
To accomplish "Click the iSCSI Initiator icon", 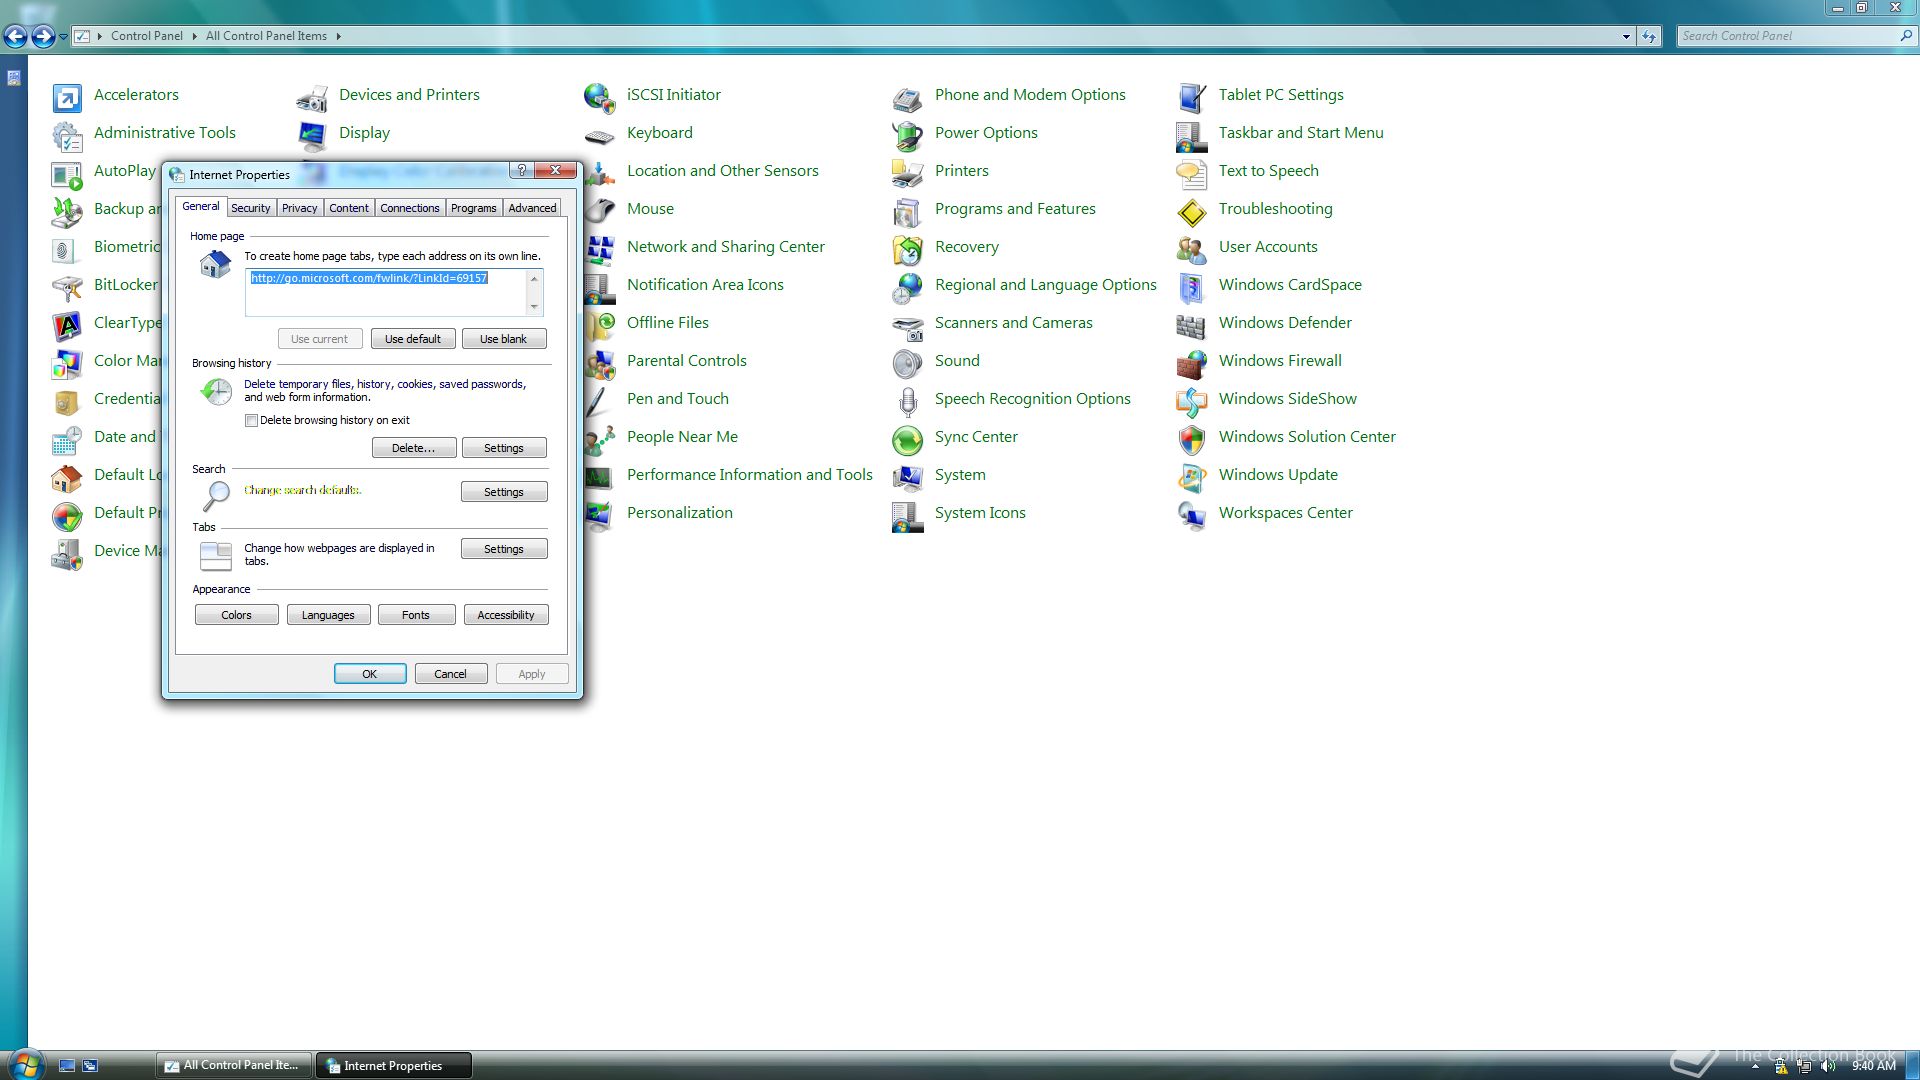I will pos(600,96).
